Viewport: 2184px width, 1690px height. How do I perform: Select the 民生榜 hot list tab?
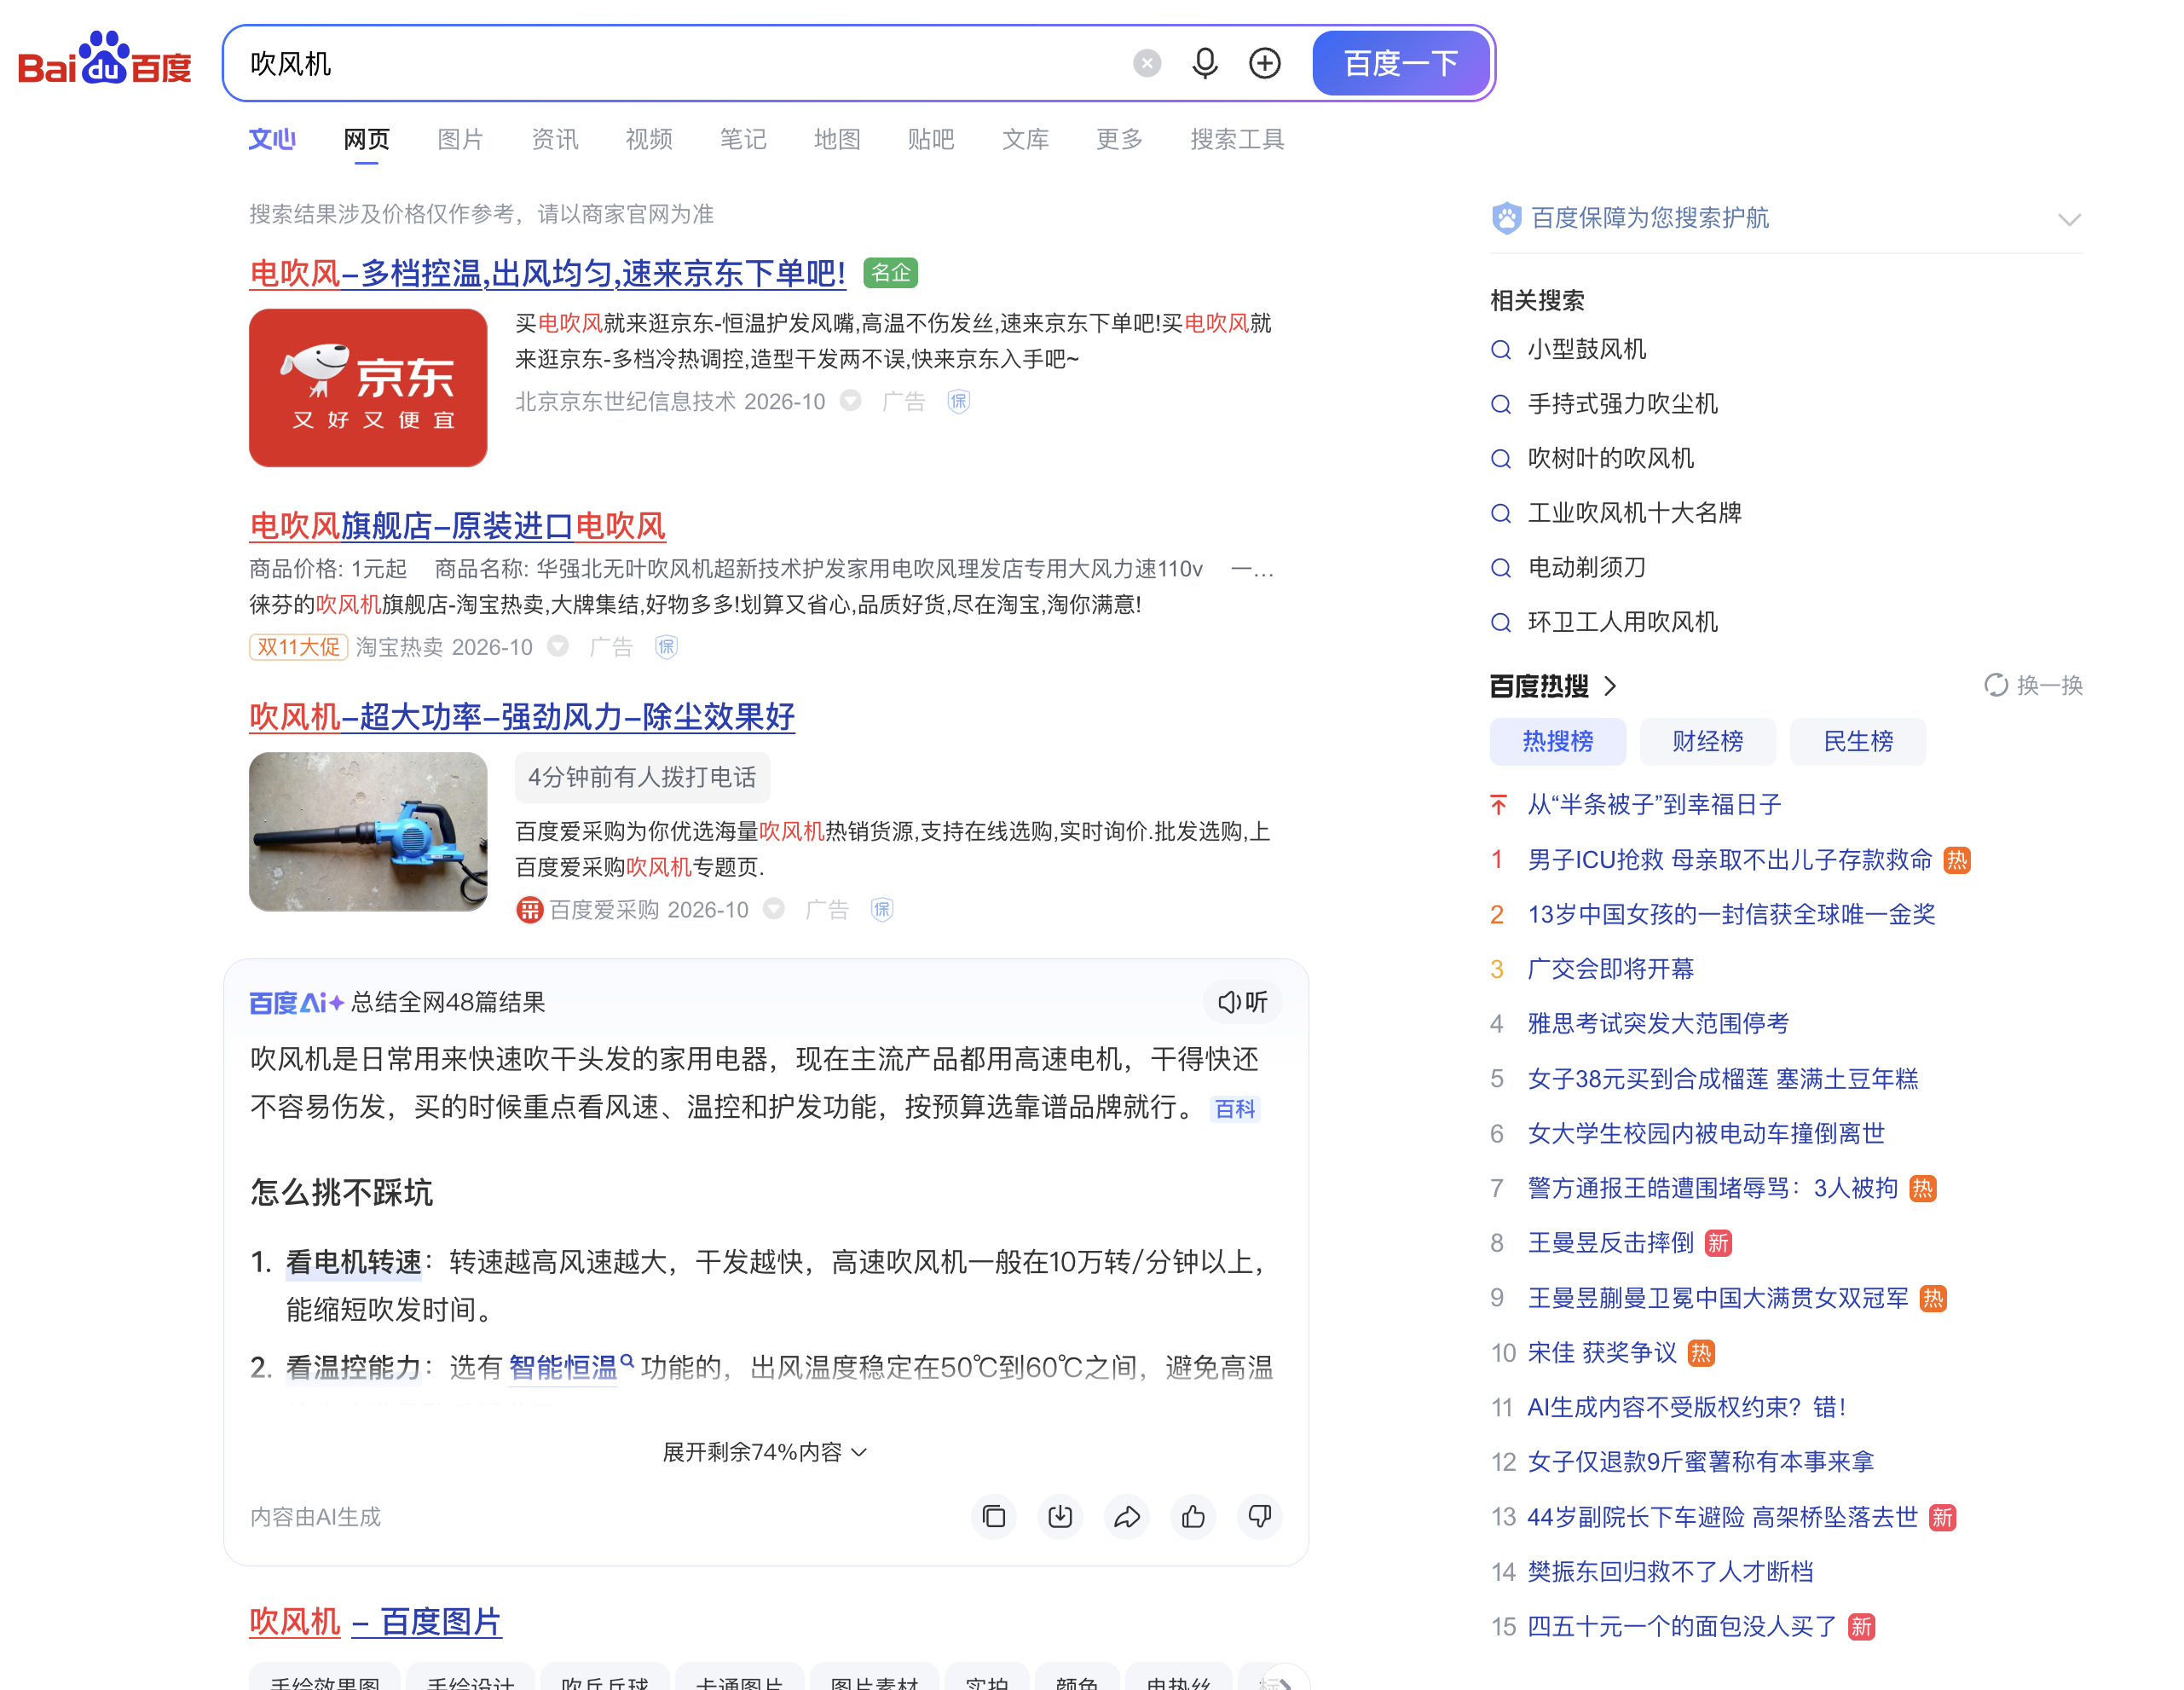pos(1858,741)
